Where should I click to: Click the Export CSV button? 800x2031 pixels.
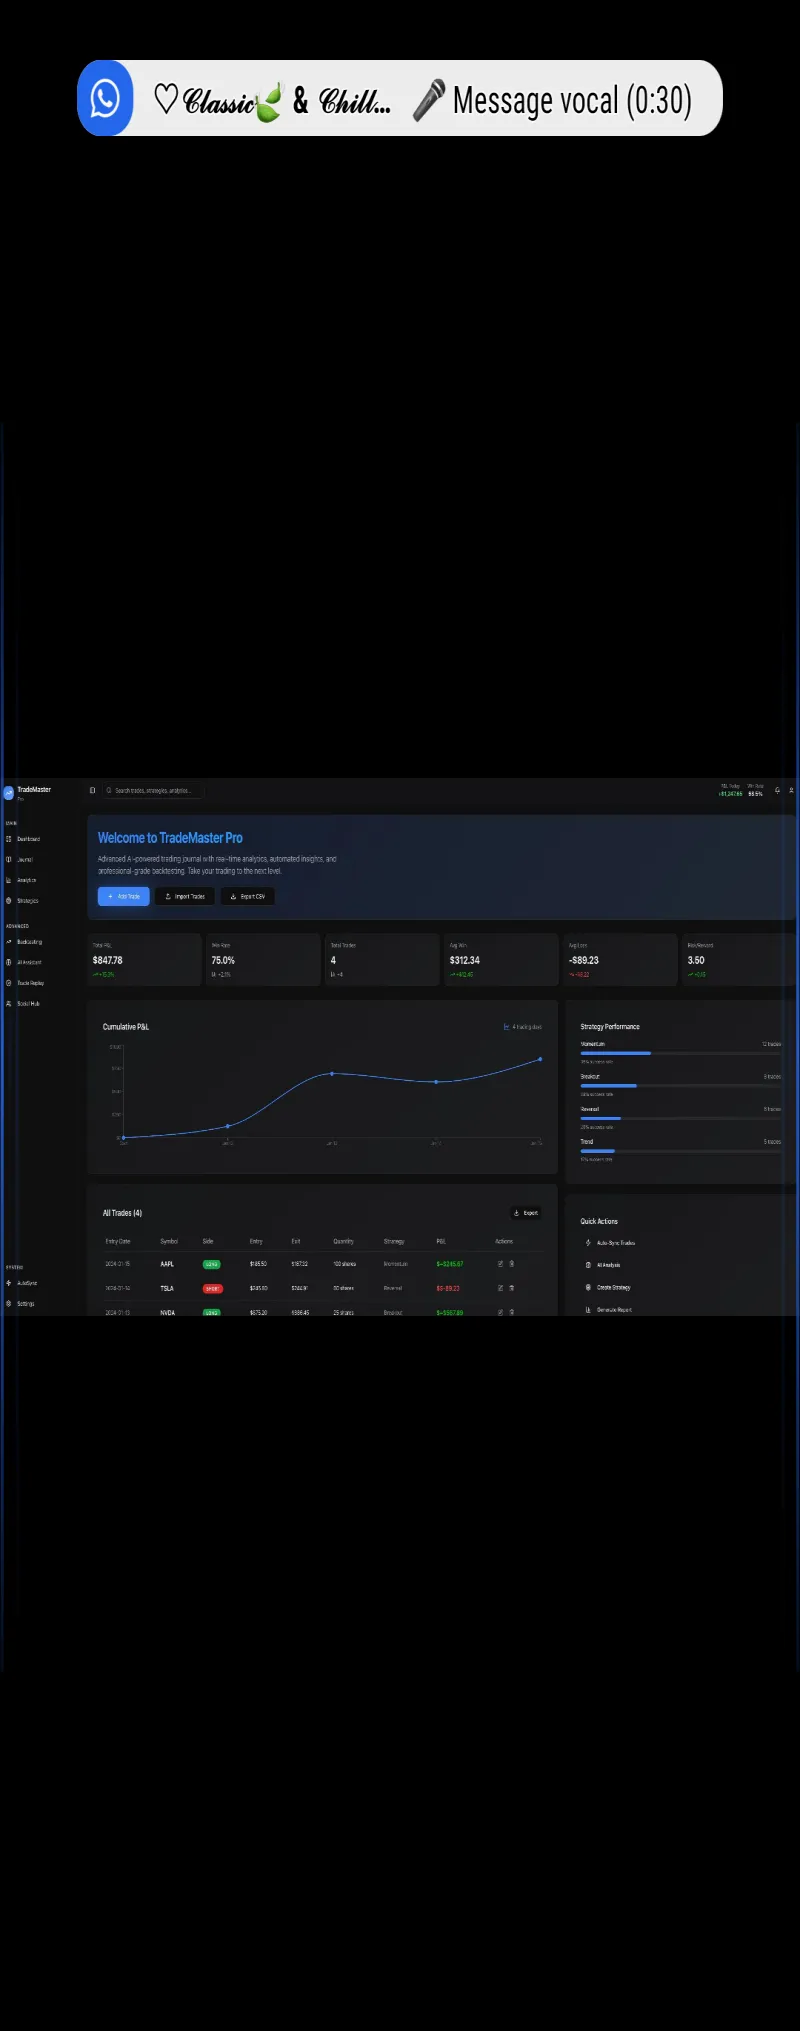click(247, 896)
